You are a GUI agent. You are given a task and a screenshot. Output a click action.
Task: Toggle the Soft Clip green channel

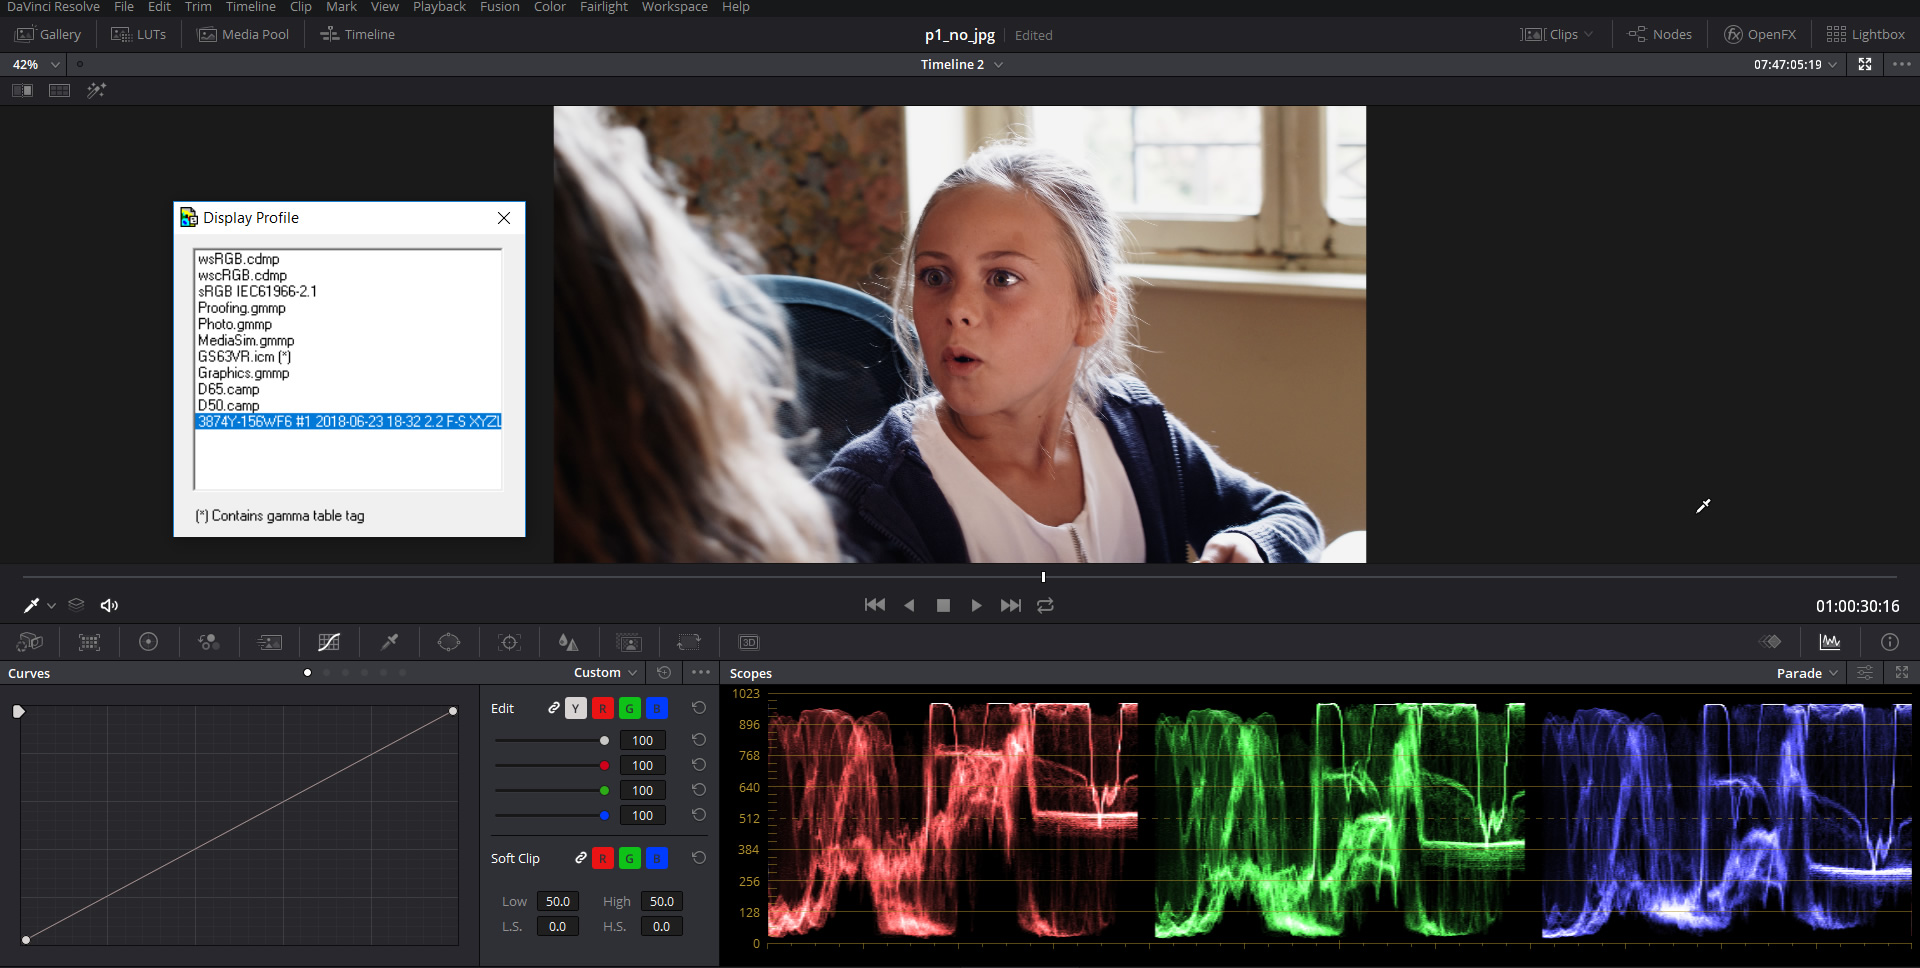pos(629,858)
